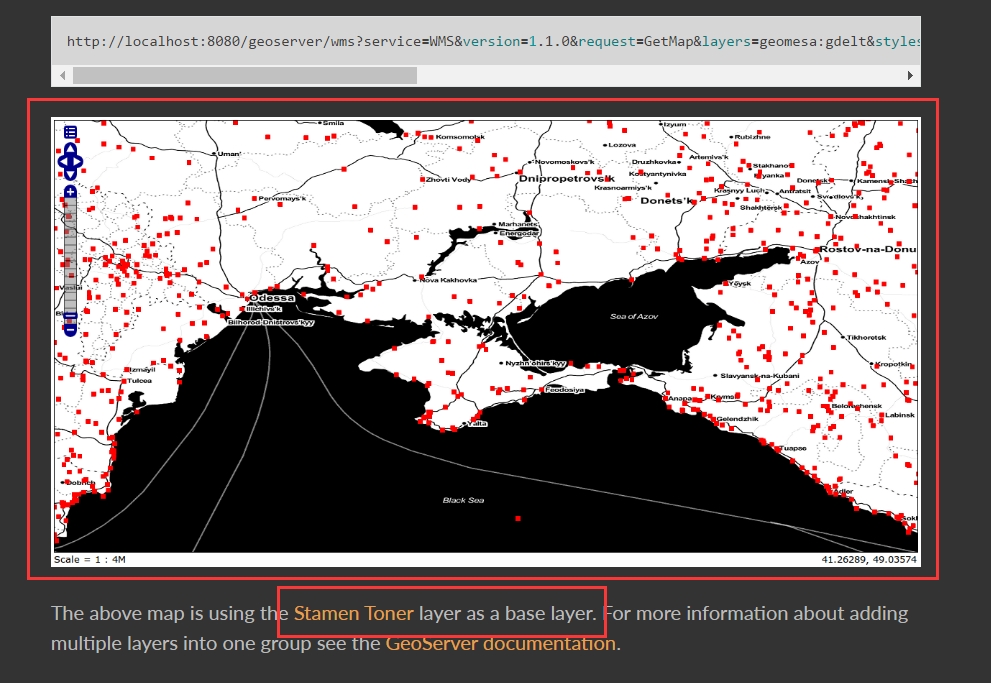The image size is (991, 683).
Task: Pan the map south with down arrow
Action: click(70, 172)
